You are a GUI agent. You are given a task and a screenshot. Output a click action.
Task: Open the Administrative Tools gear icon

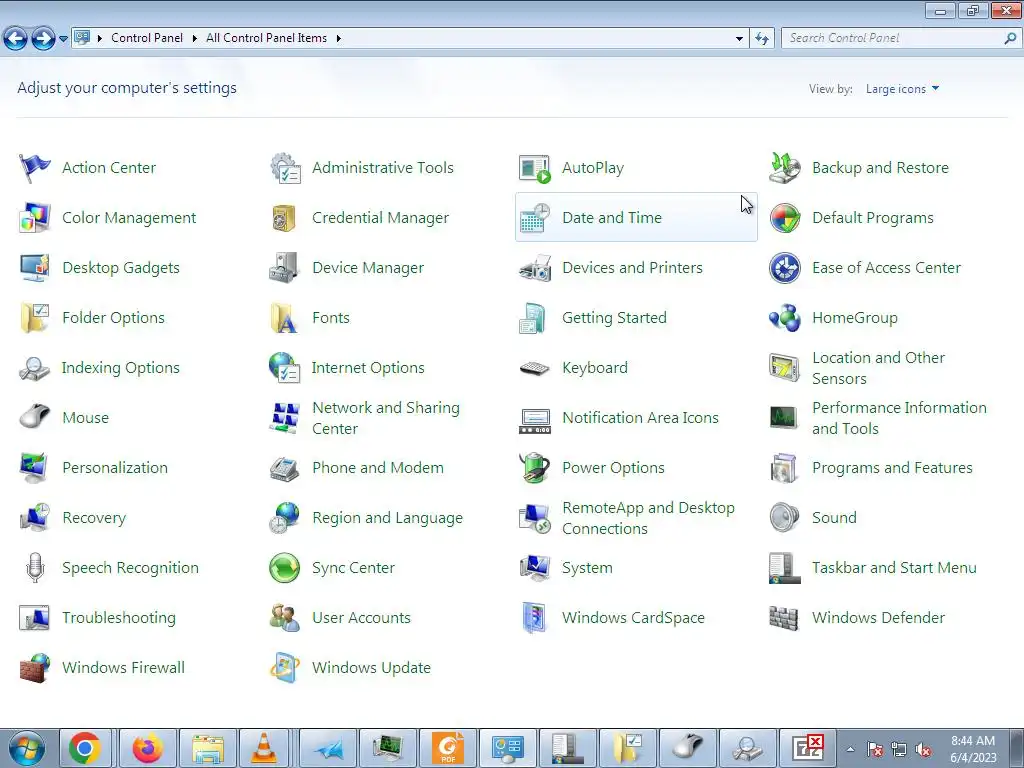click(x=285, y=168)
